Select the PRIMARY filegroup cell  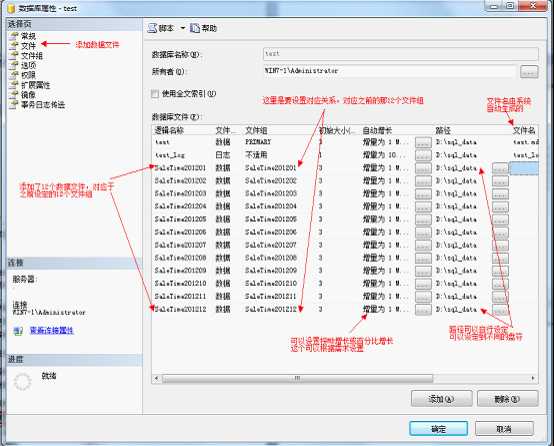(258, 142)
